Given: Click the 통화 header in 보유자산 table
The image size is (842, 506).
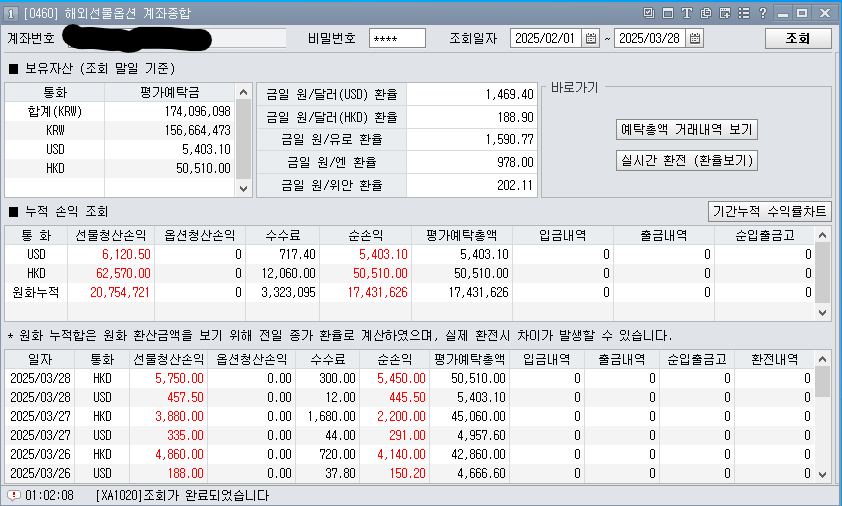Looking at the screenshot, I should pyautogui.click(x=55, y=92).
